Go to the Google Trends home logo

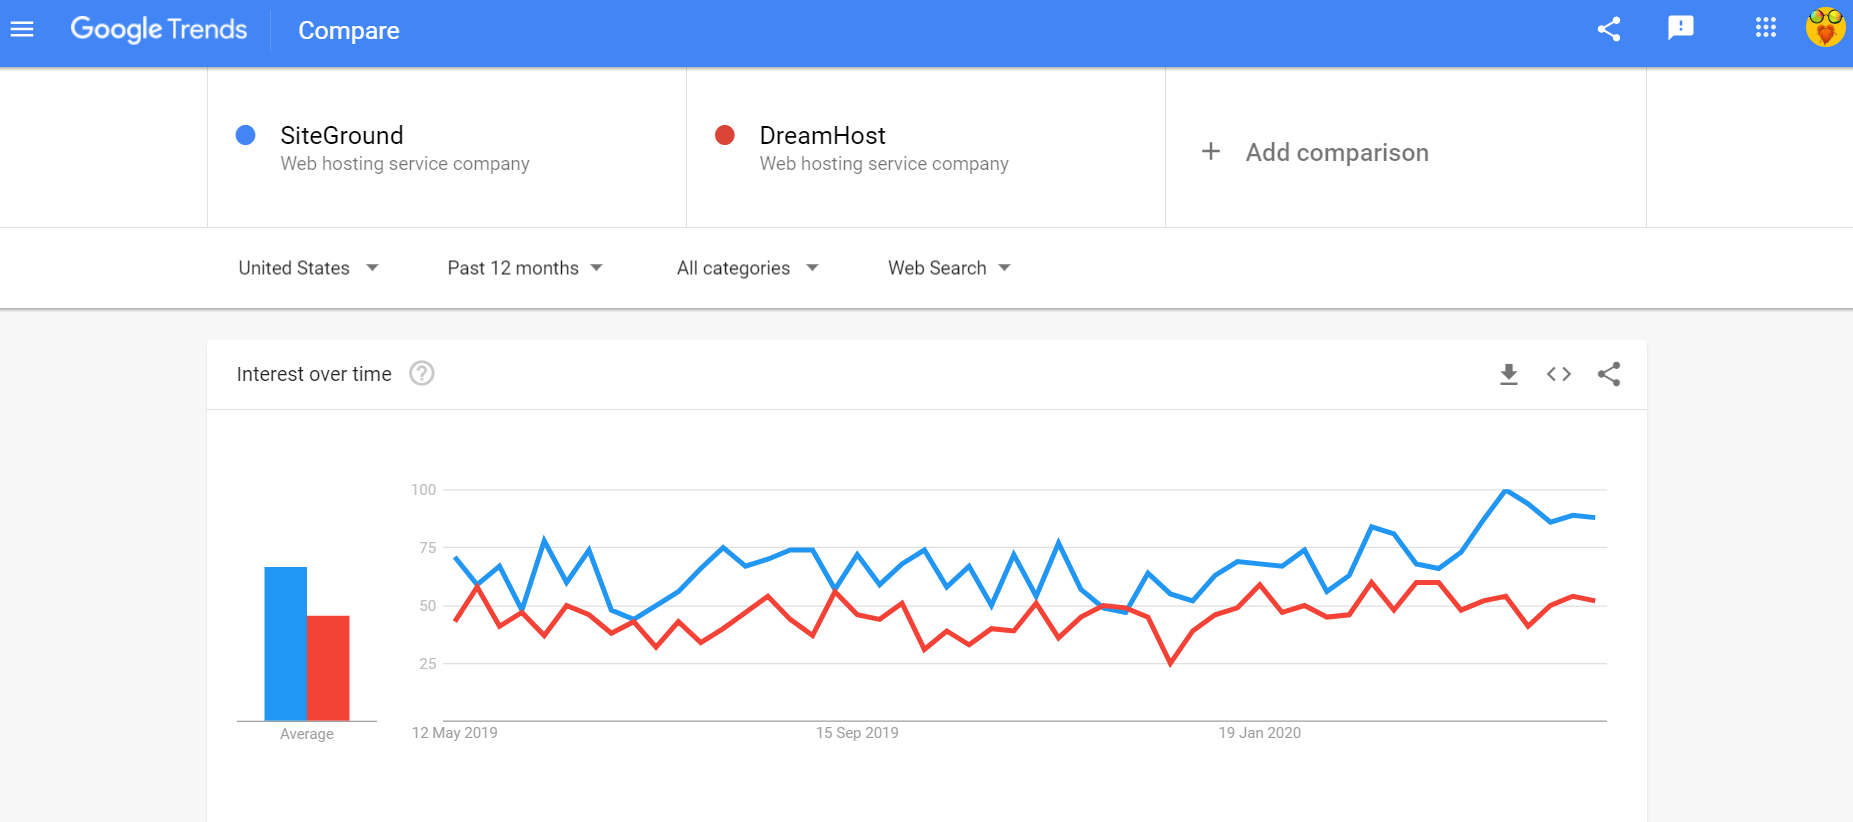click(158, 29)
